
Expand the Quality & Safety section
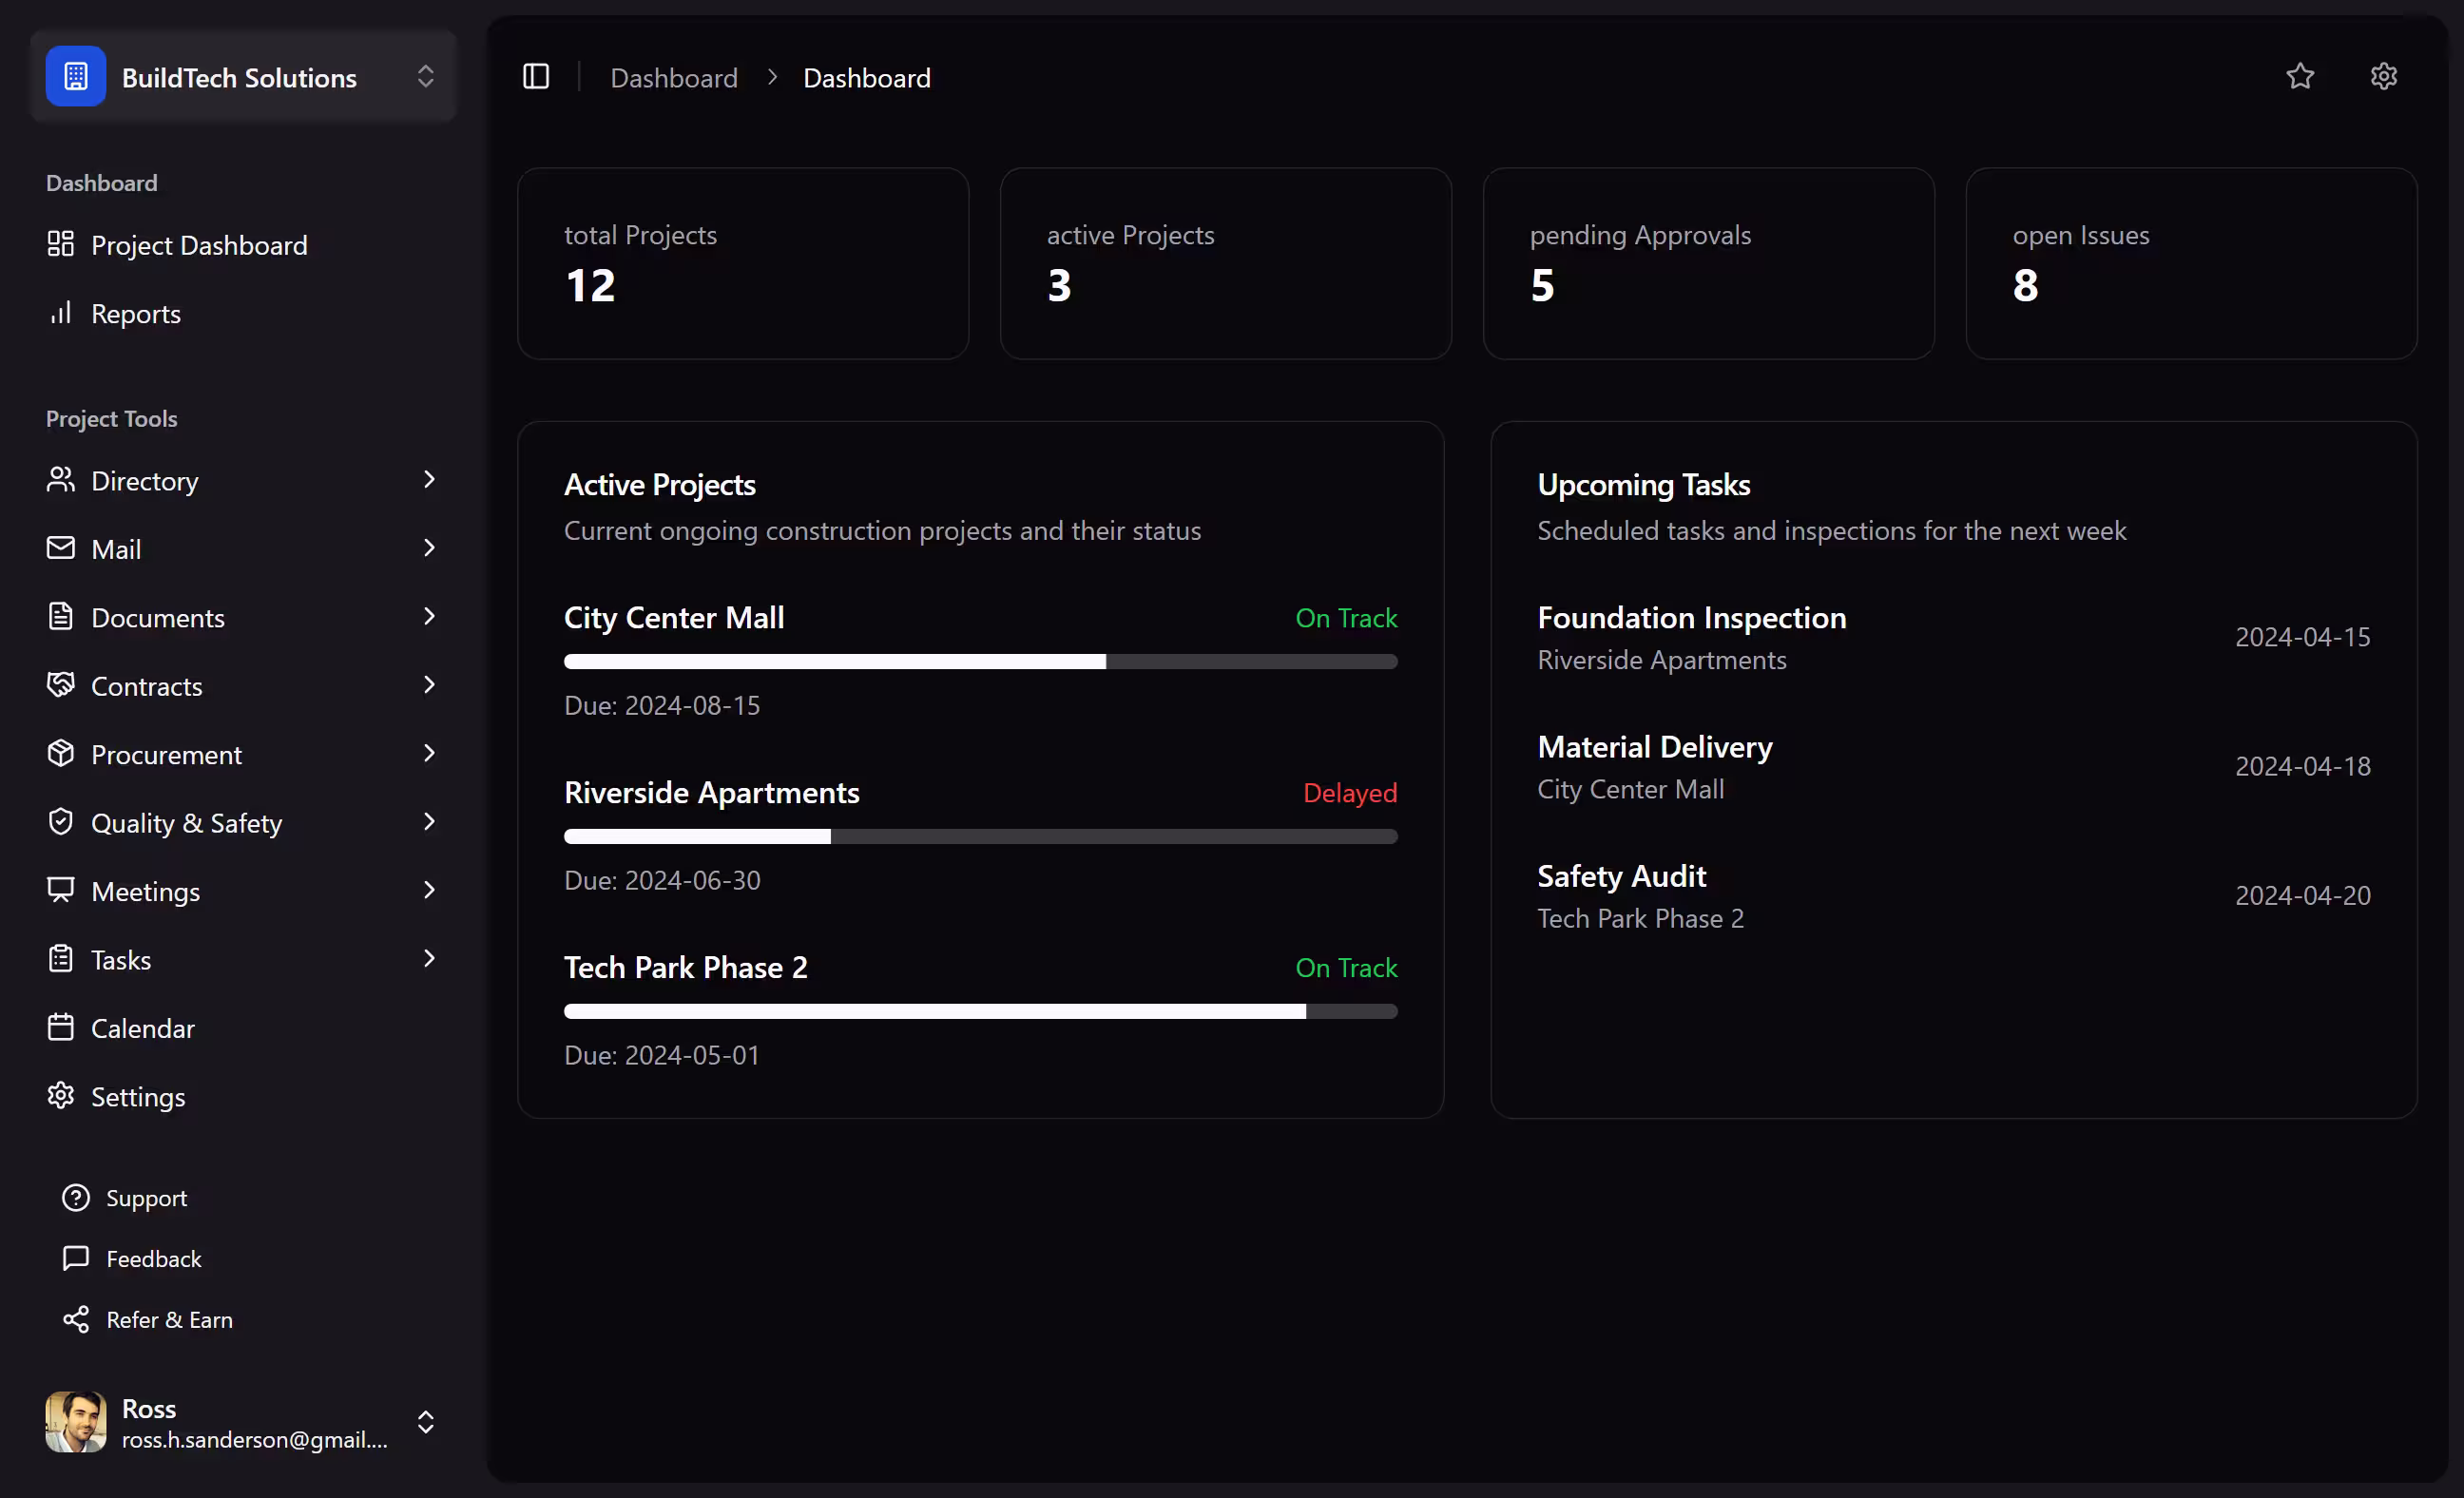click(186, 822)
